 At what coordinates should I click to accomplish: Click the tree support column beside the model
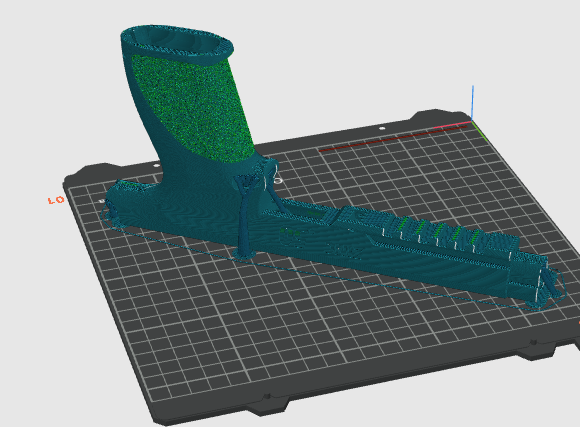(x=246, y=218)
